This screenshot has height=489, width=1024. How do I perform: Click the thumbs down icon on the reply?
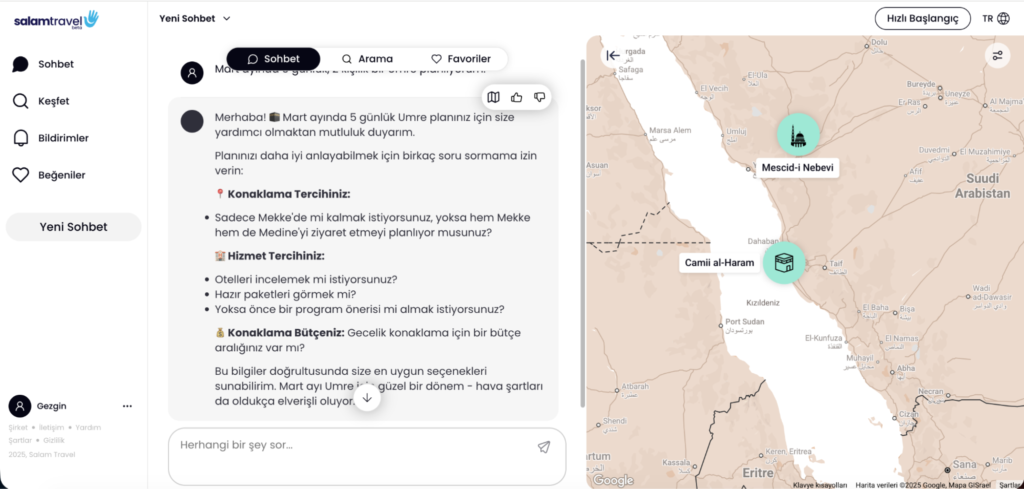pos(540,97)
